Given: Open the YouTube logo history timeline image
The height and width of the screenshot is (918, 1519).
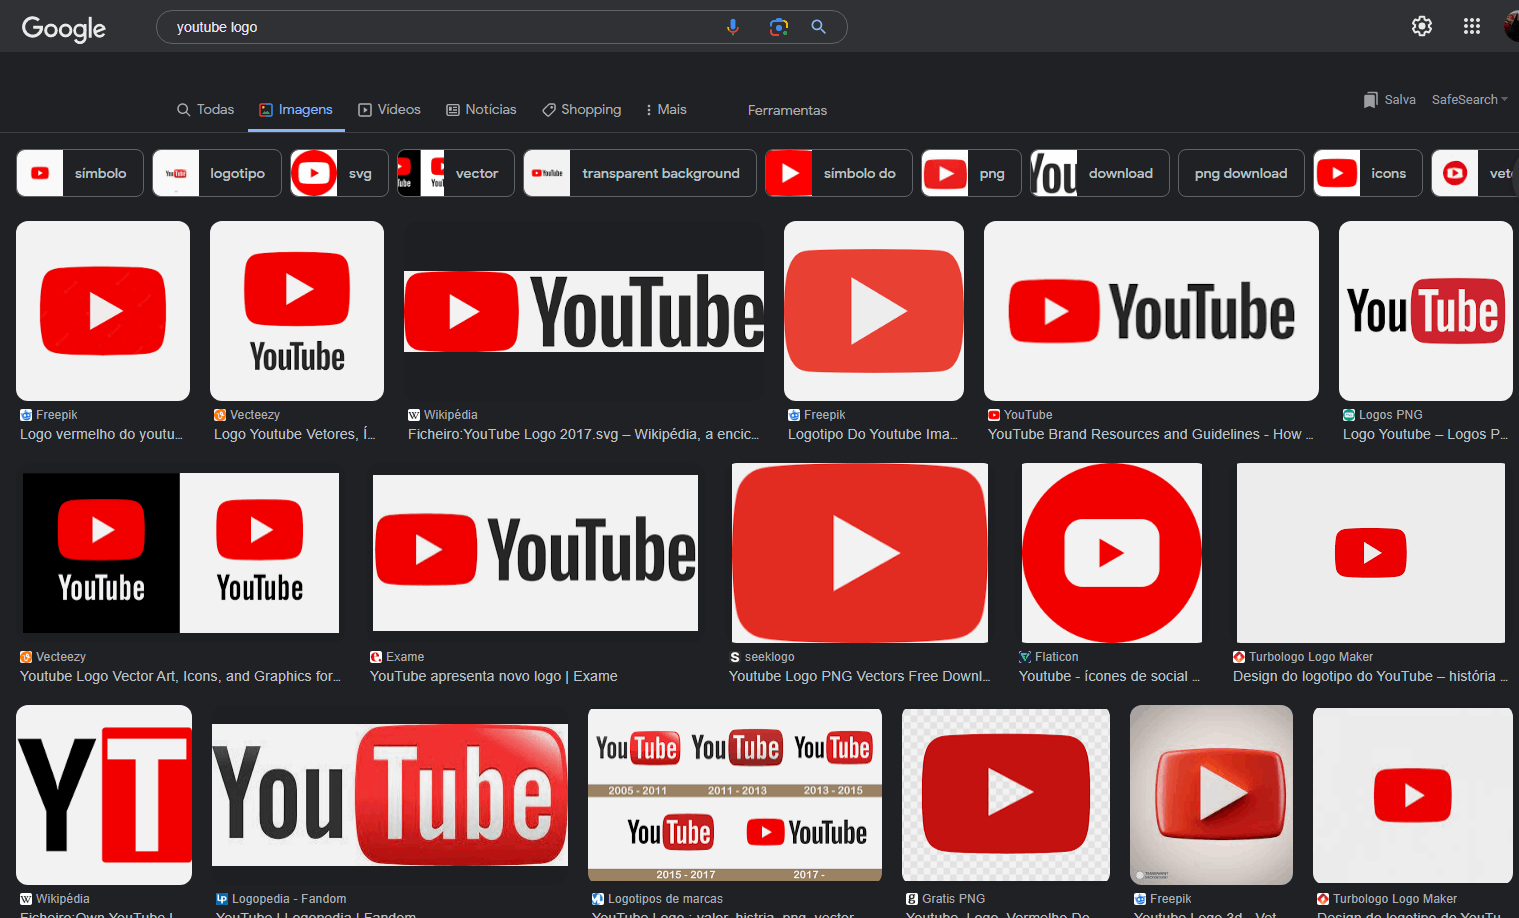Looking at the screenshot, I should pos(735,795).
